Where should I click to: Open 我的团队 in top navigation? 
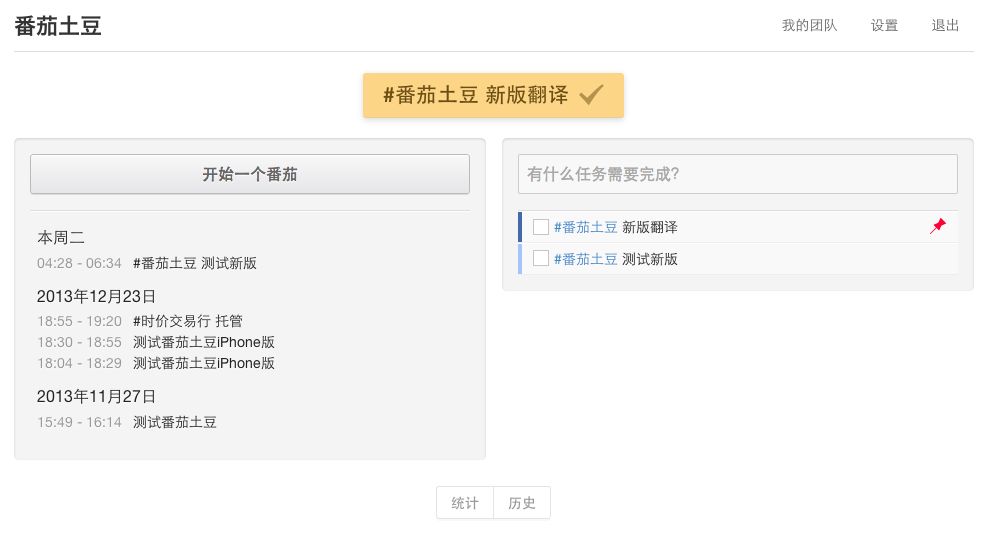tap(809, 26)
